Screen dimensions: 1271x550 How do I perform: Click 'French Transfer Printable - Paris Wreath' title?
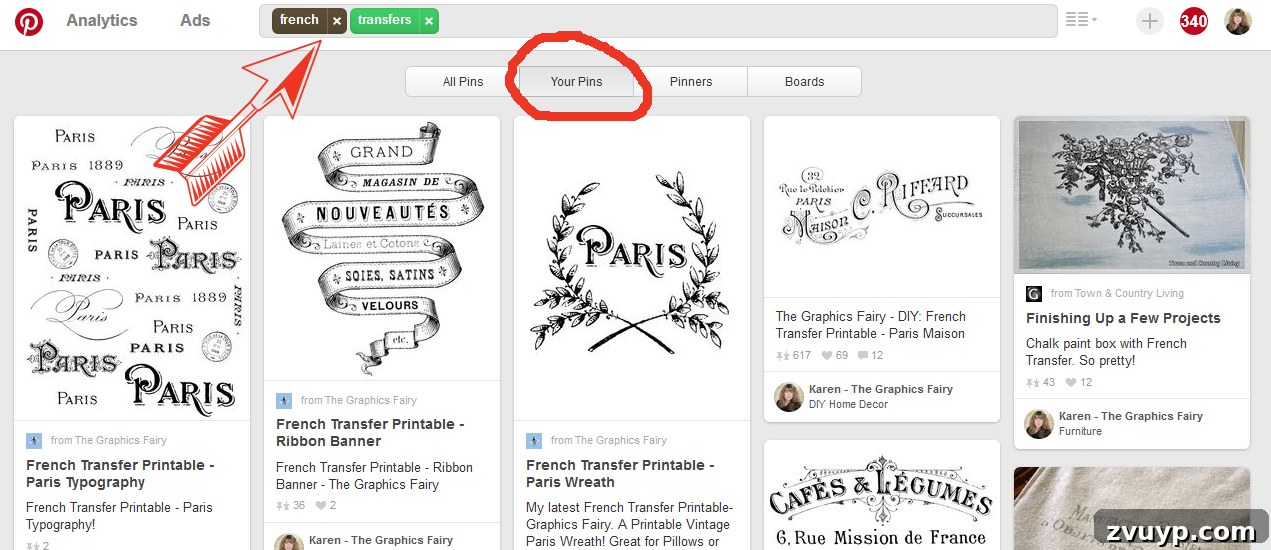pyautogui.click(x=620, y=473)
